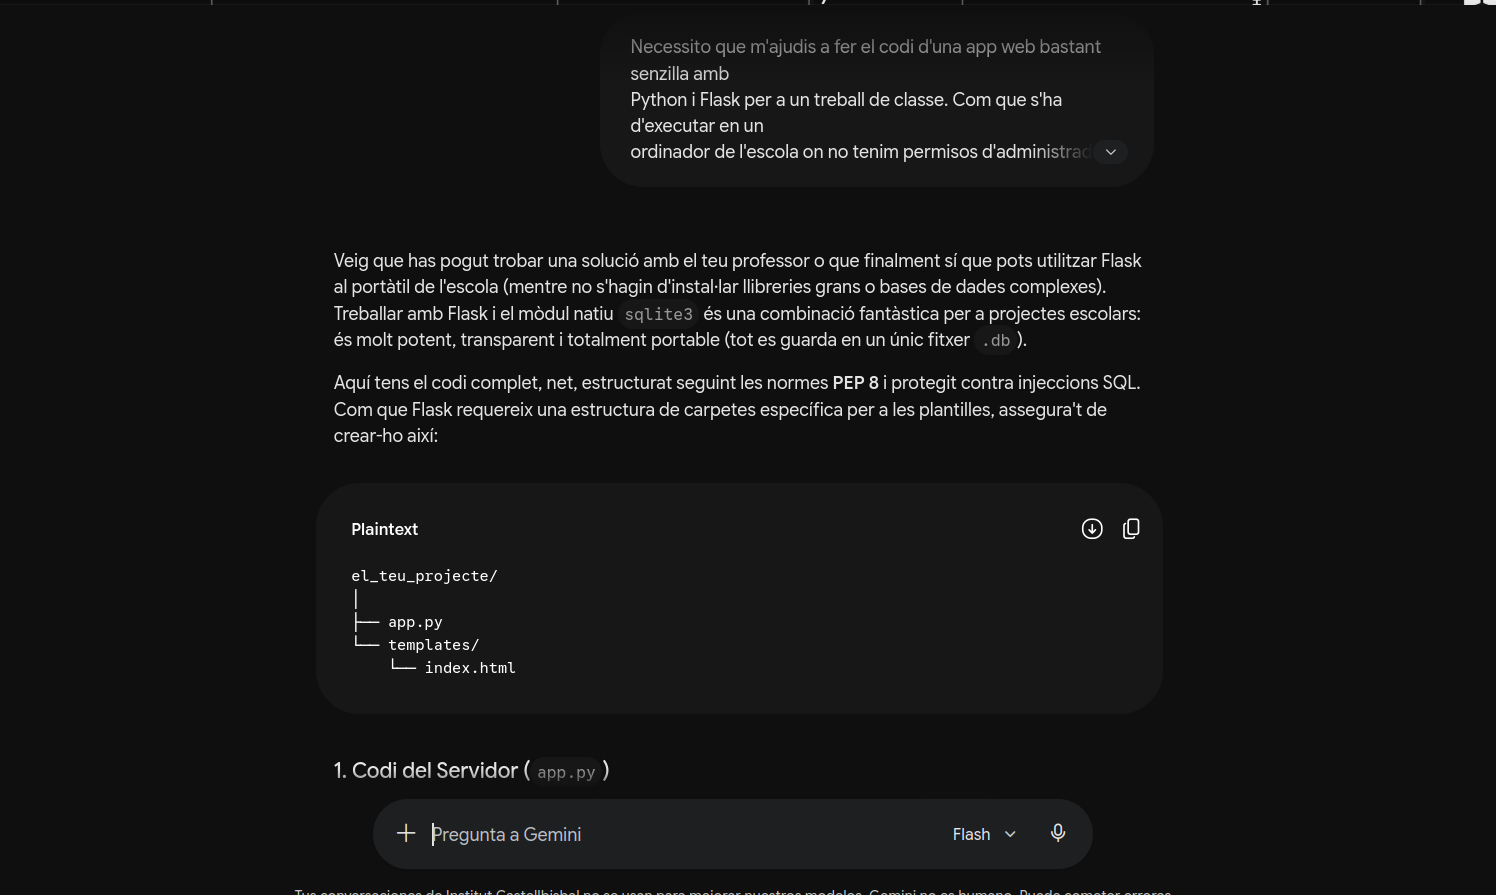Image resolution: width=1496 pixels, height=895 pixels.
Task: Focus the Pregunta a Gemini field
Action: (680, 834)
